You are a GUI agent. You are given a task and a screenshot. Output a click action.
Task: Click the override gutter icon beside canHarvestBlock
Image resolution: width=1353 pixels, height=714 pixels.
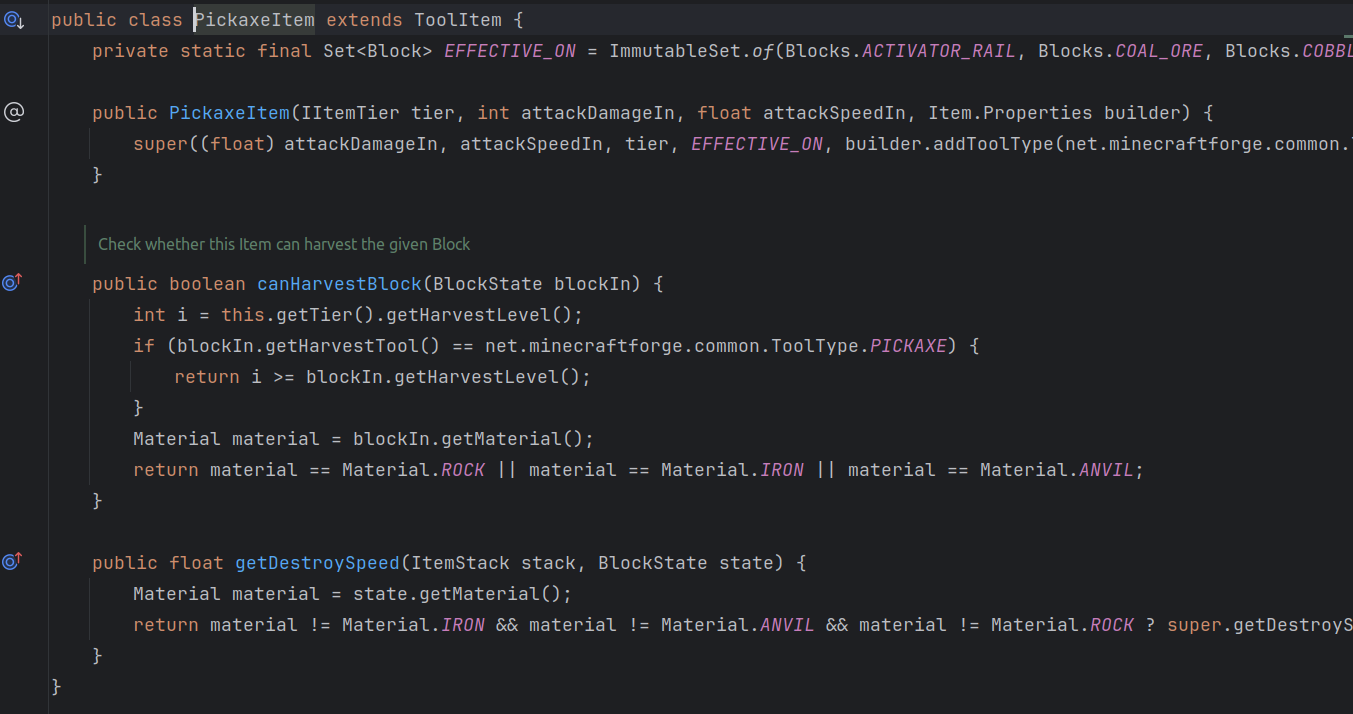coord(12,283)
